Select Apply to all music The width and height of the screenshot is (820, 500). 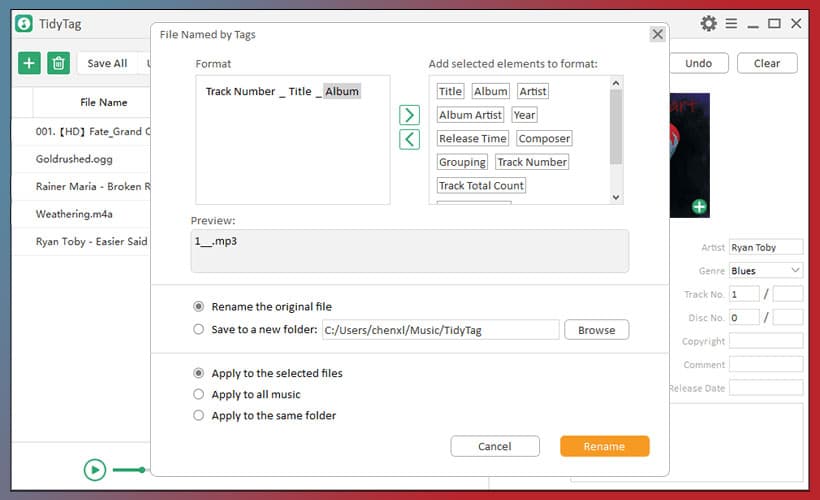pyautogui.click(x=198, y=394)
